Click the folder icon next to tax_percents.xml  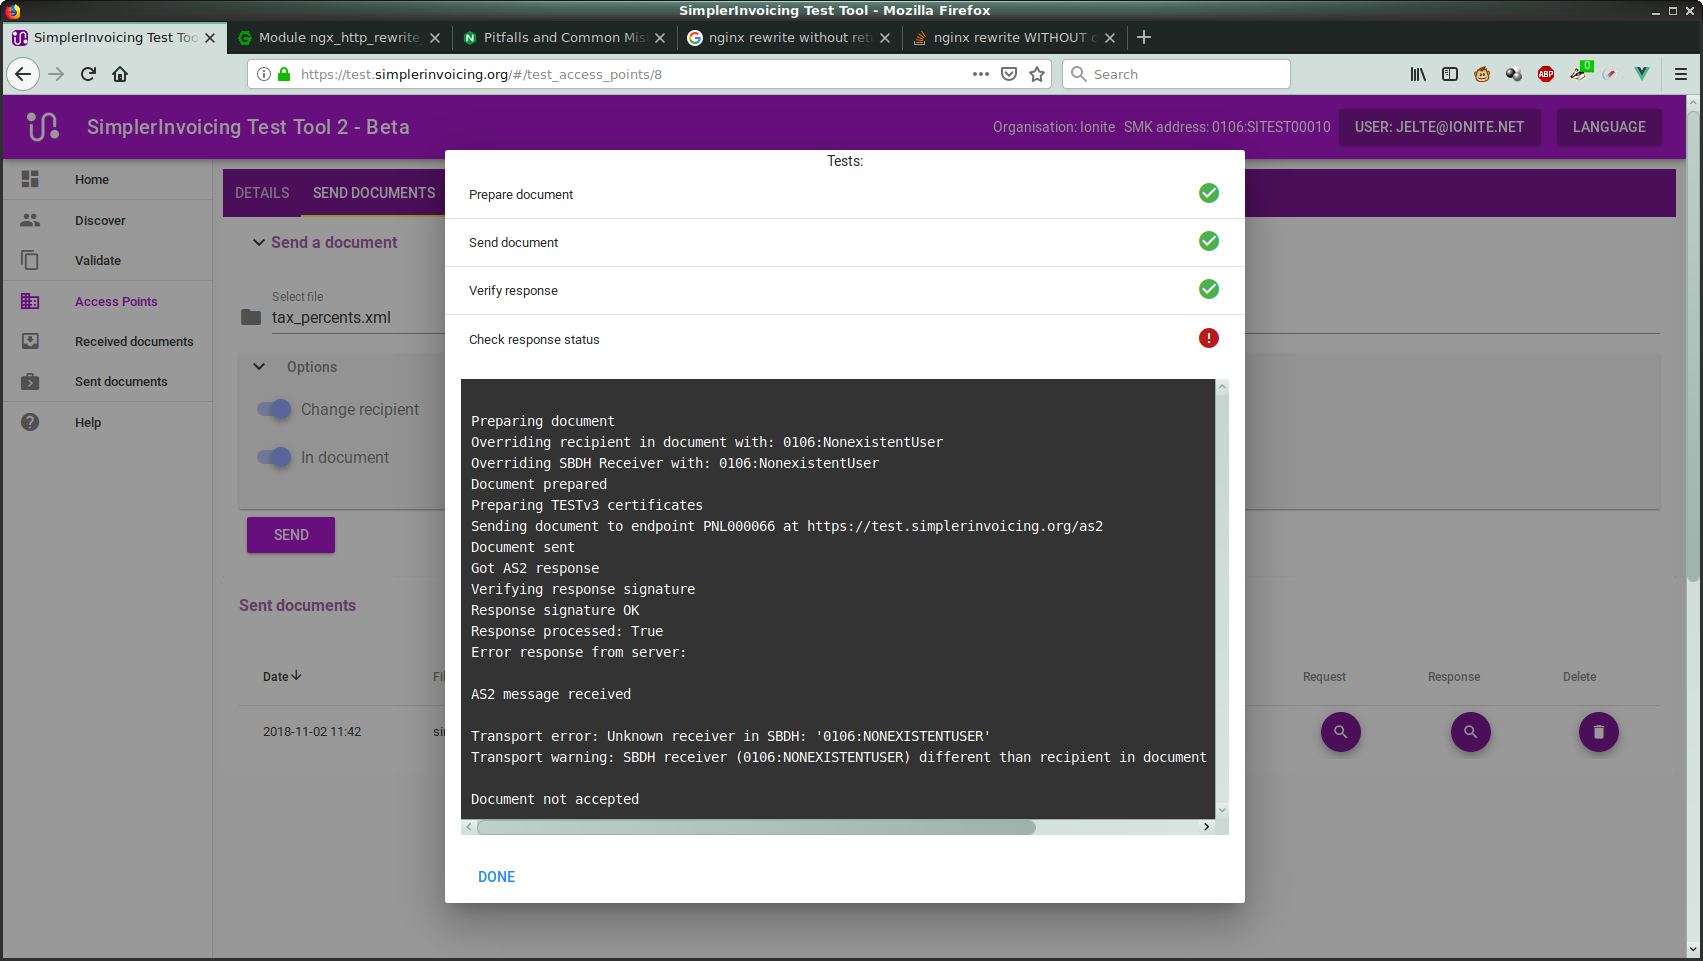[251, 317]
